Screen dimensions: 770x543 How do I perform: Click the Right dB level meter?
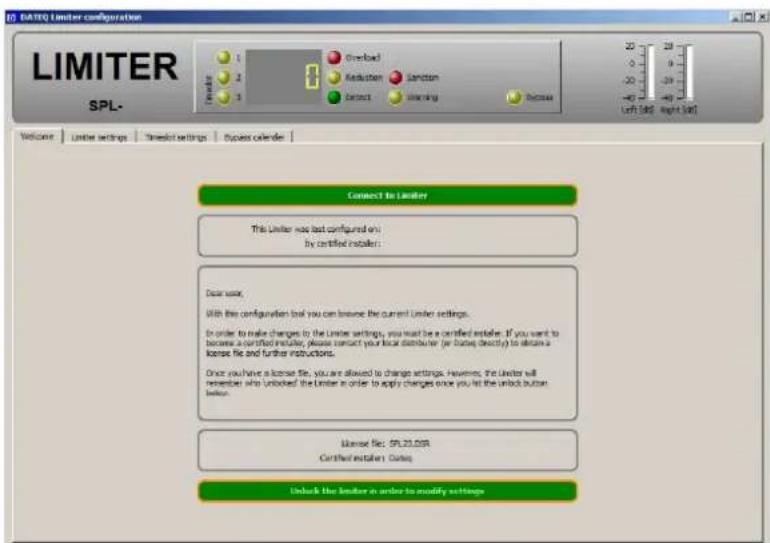pos(689,72)
